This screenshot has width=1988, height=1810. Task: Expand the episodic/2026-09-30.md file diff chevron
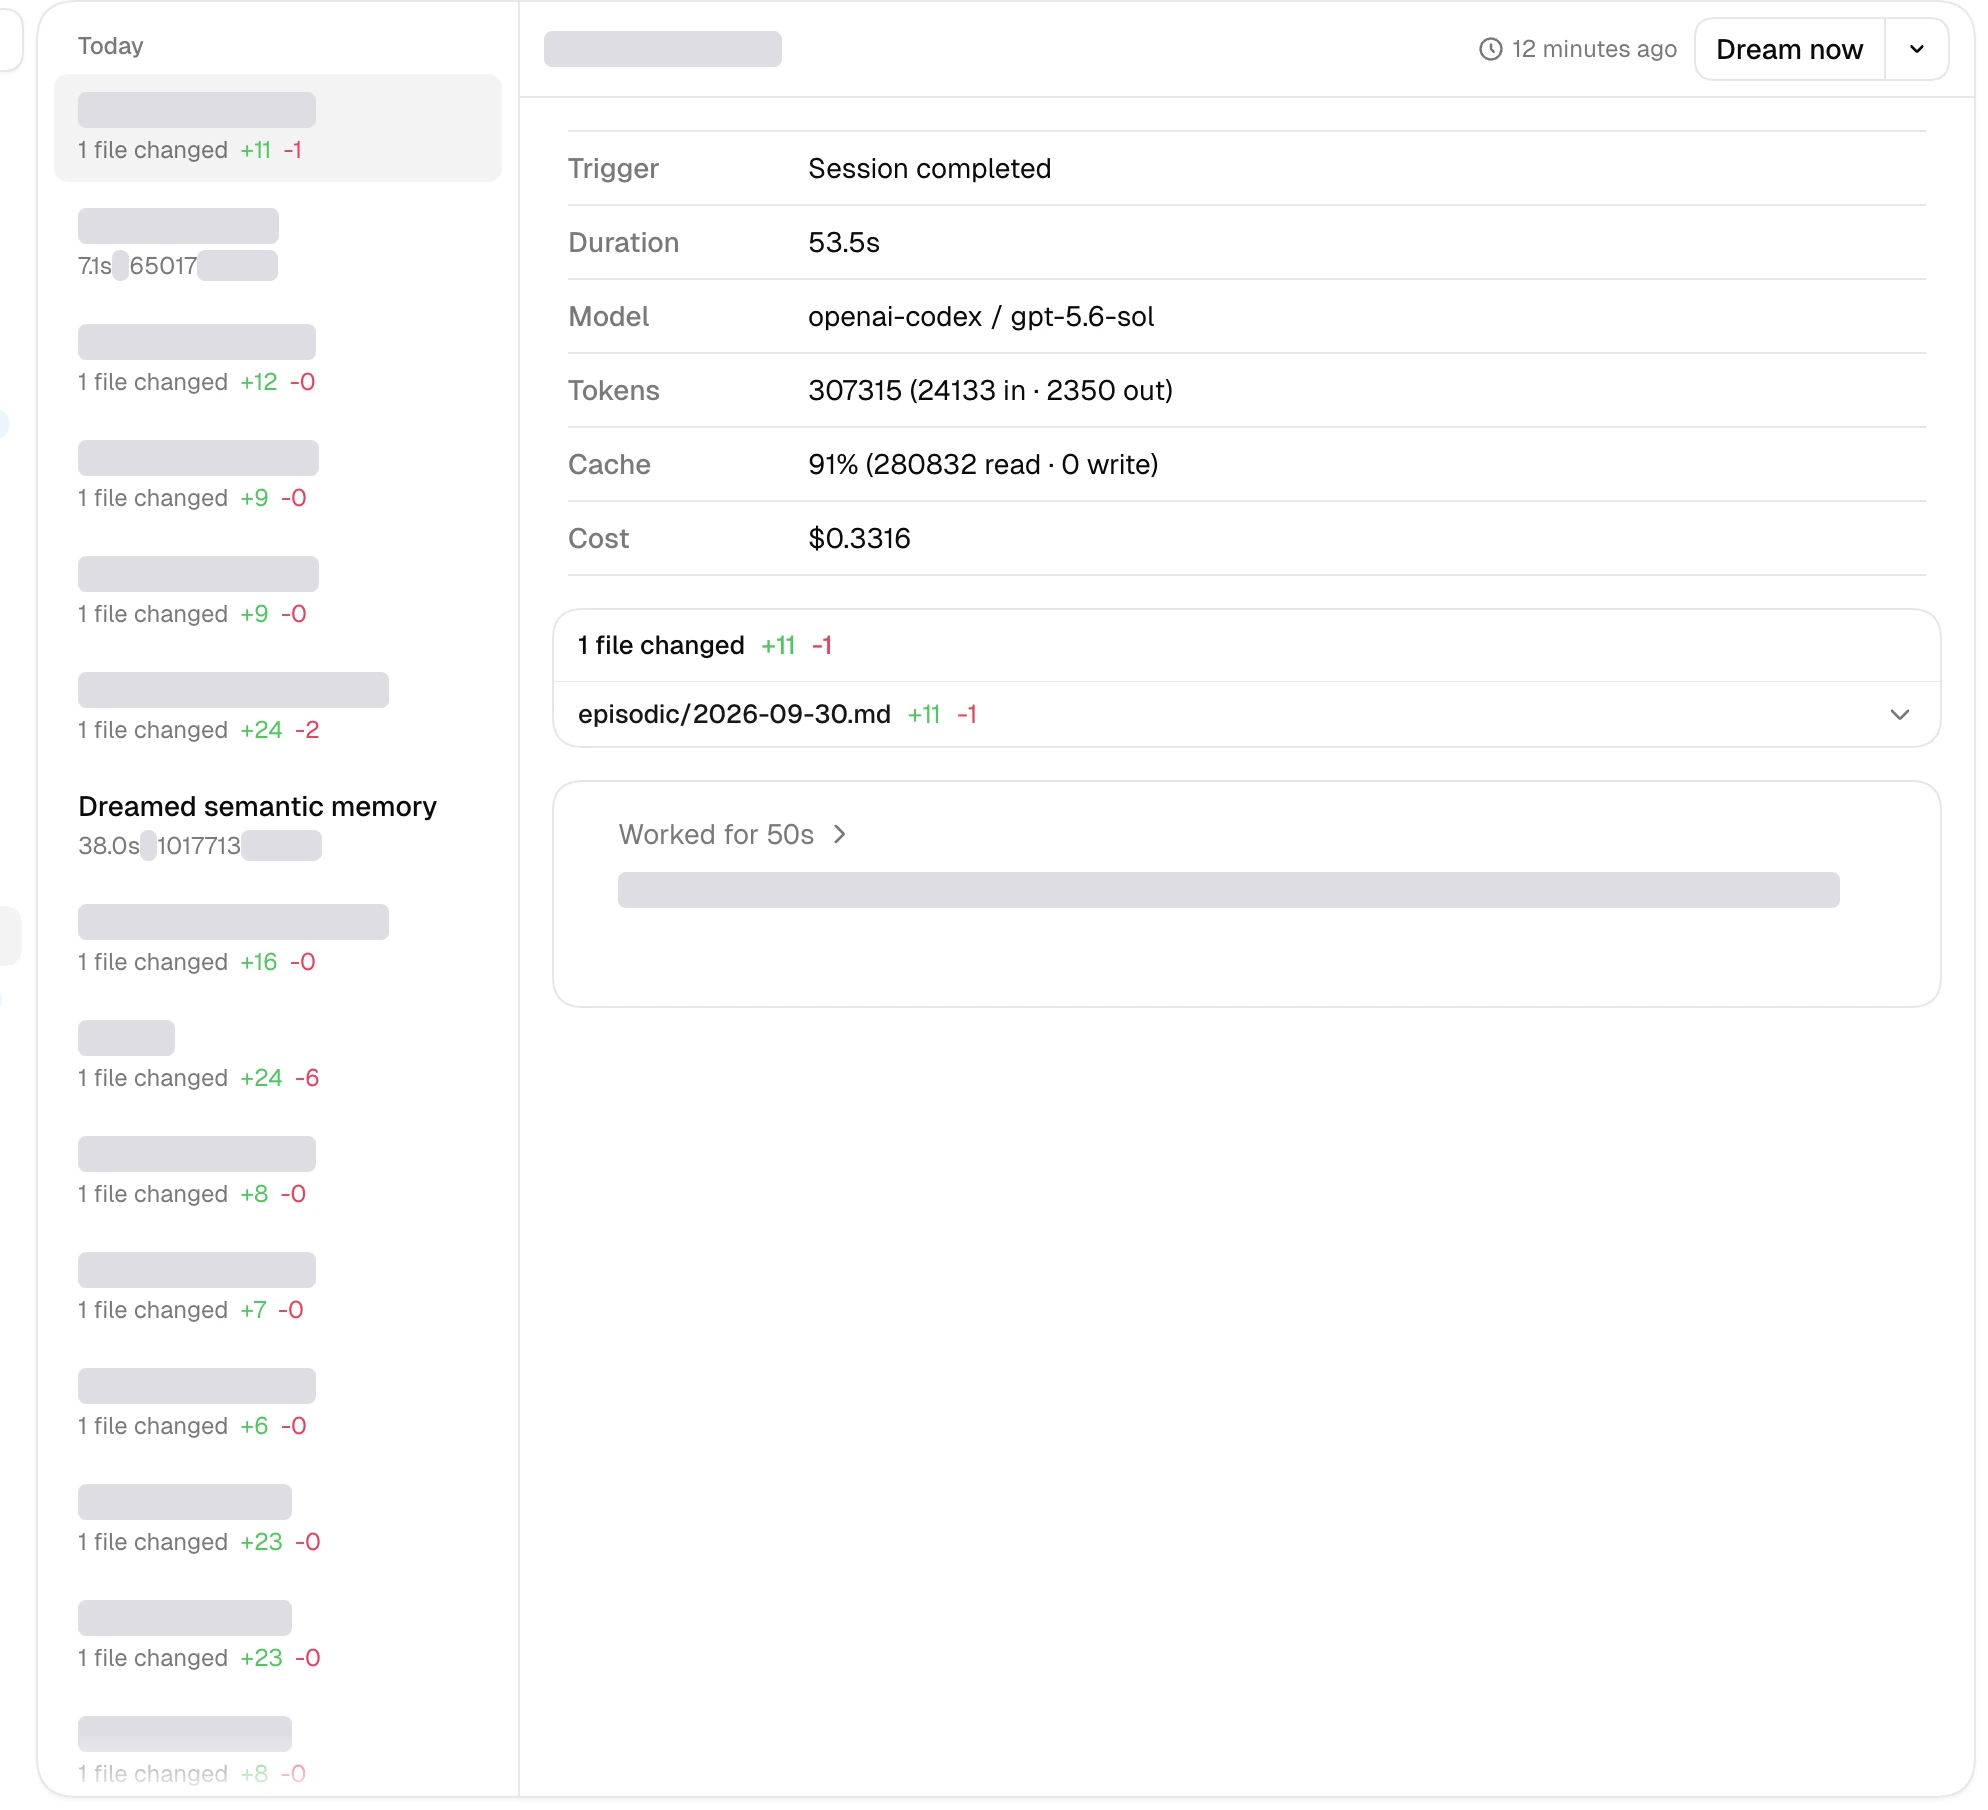[x=1899, y=714]
